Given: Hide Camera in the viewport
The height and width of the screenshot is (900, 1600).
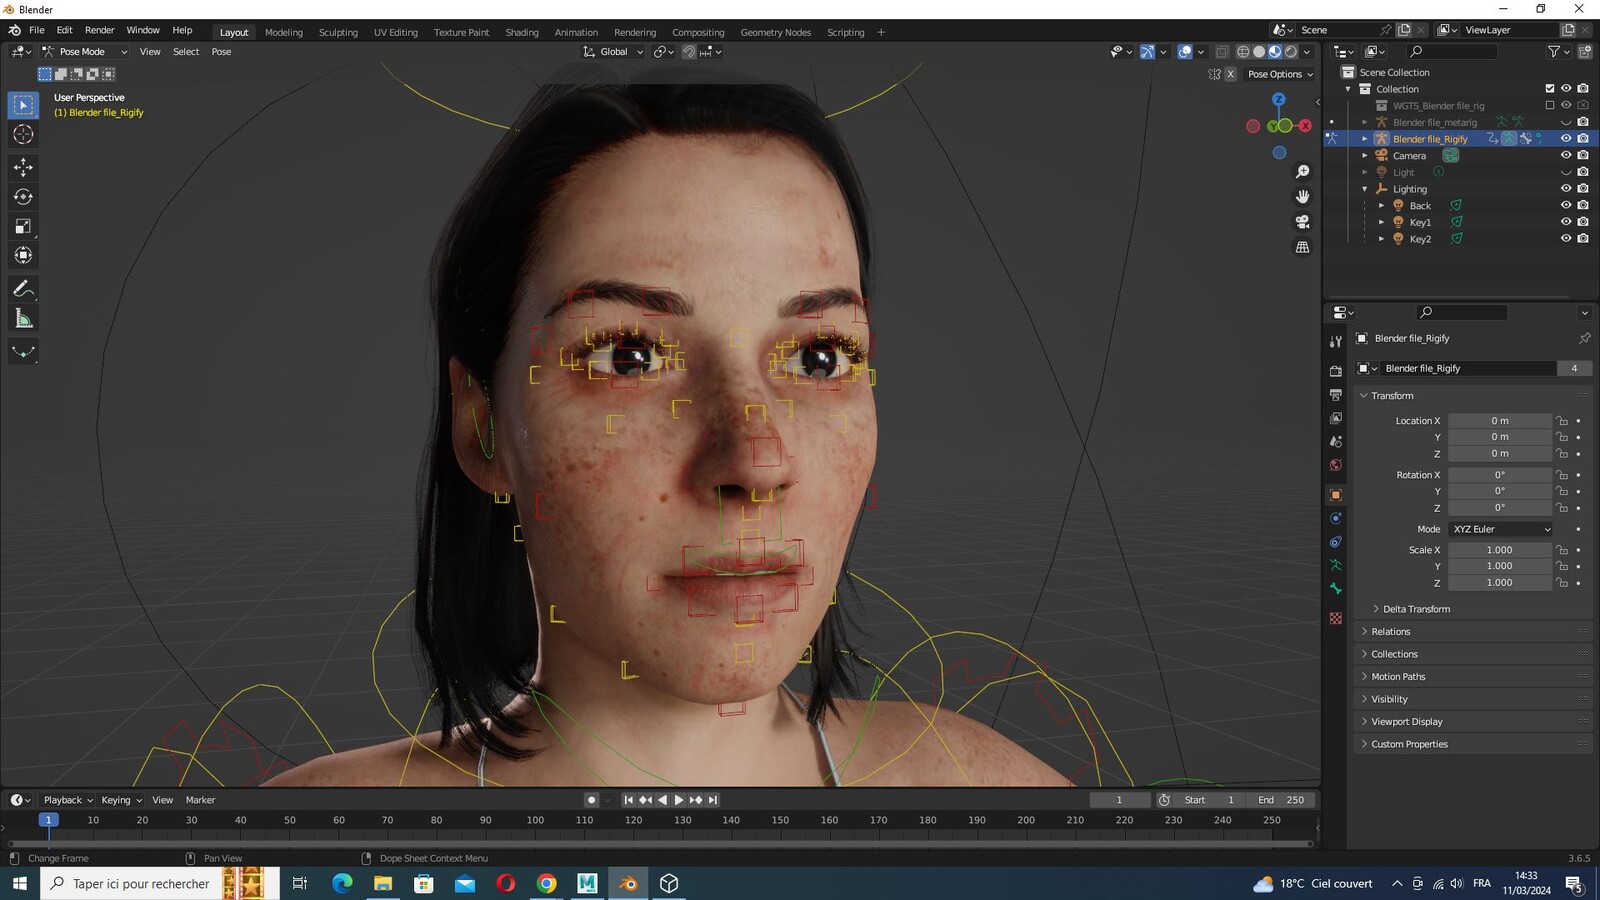Looking at the screenshot, I should (x=1566, y=155).
